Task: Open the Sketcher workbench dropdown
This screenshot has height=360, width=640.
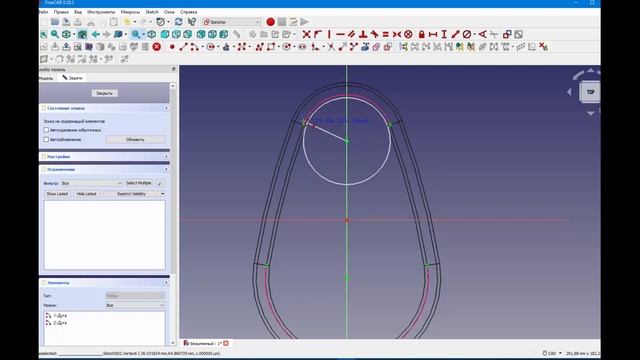Action: click(x=231, y=22)
